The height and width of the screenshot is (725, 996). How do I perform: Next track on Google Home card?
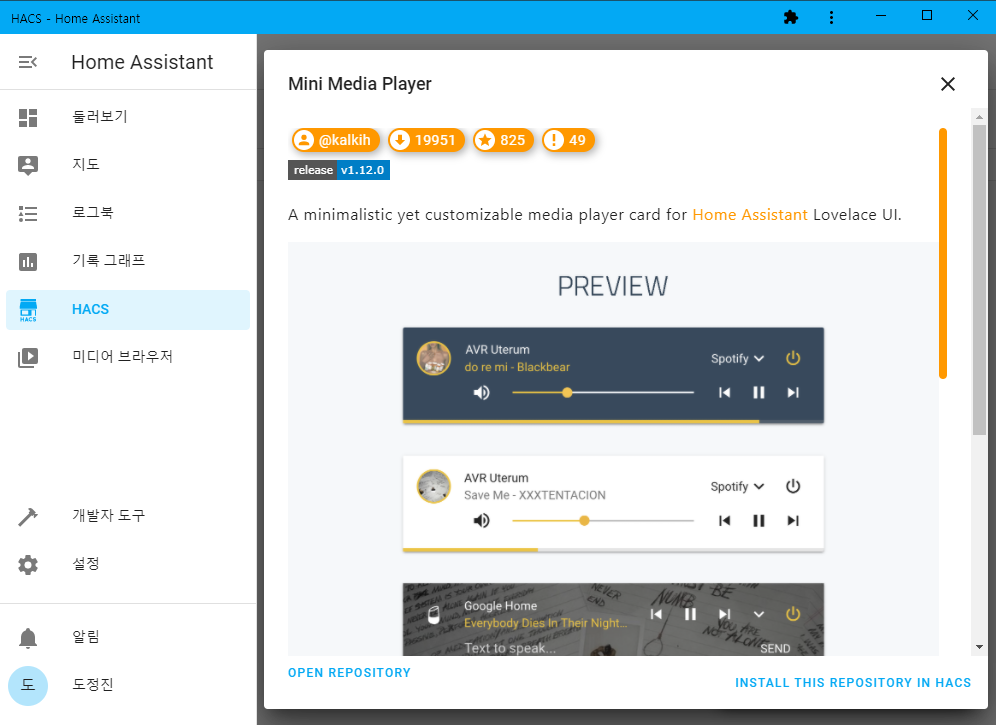pos(724,614)
